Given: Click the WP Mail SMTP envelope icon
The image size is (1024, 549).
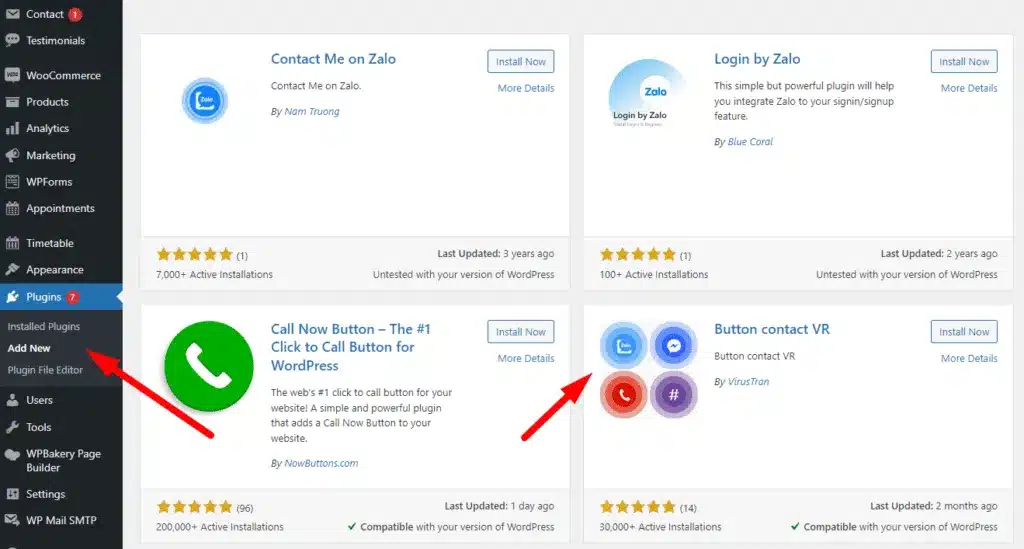Looking at the screenshot, I should pyautogui.click(x=12, y=520).
